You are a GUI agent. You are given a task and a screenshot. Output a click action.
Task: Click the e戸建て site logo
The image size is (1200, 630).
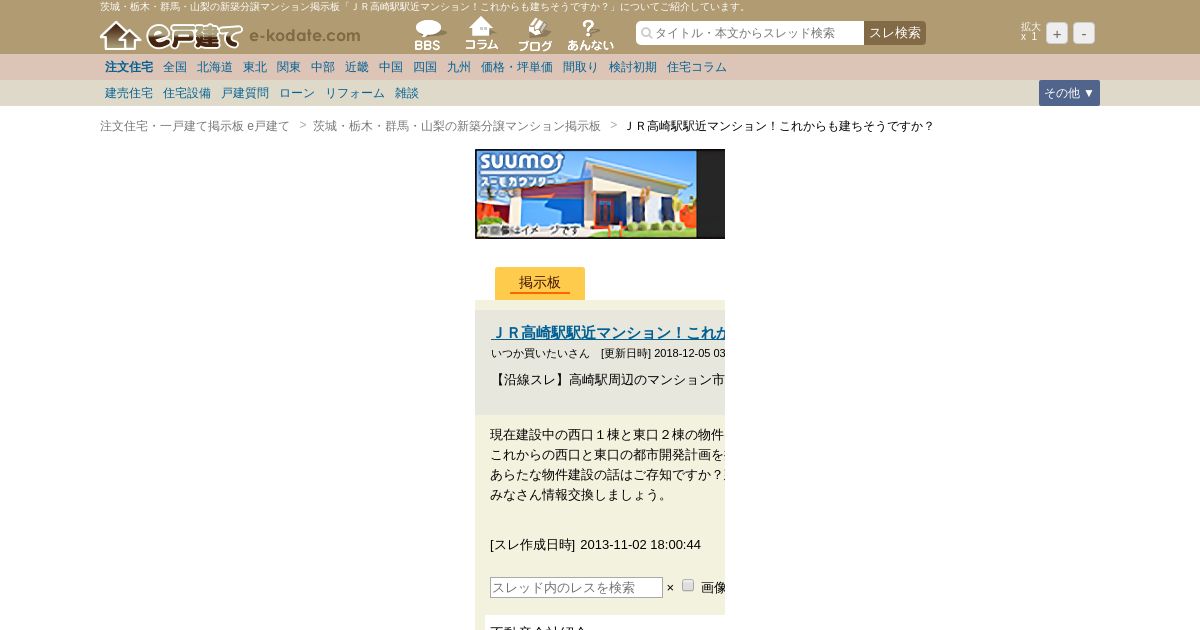[x=230, y=36]
